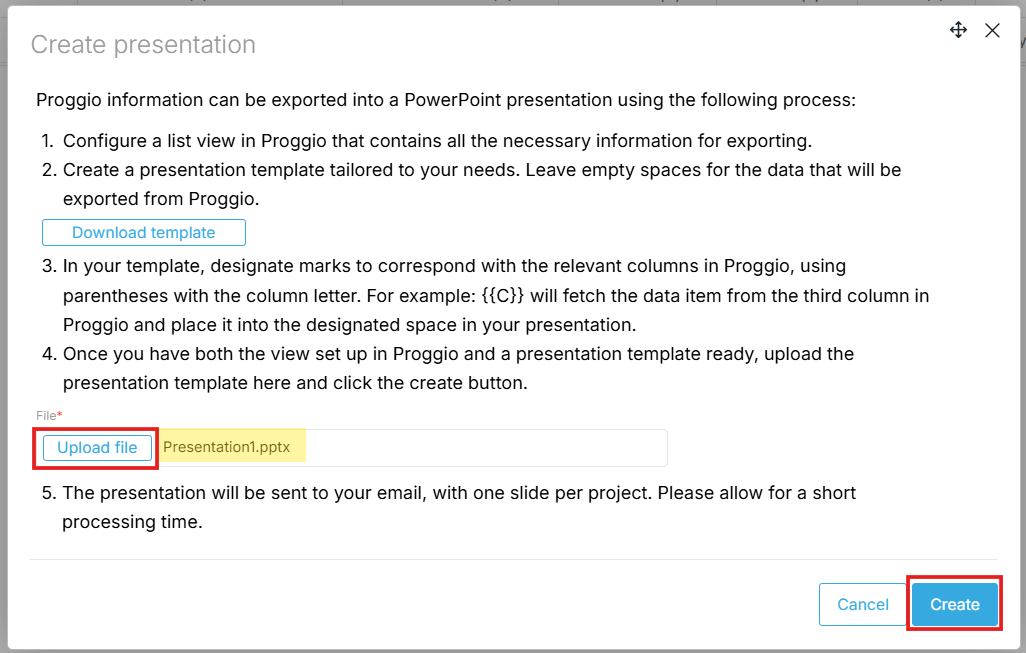
Task: Click the {{C}} example text in step 3
Action: [503, 296]
